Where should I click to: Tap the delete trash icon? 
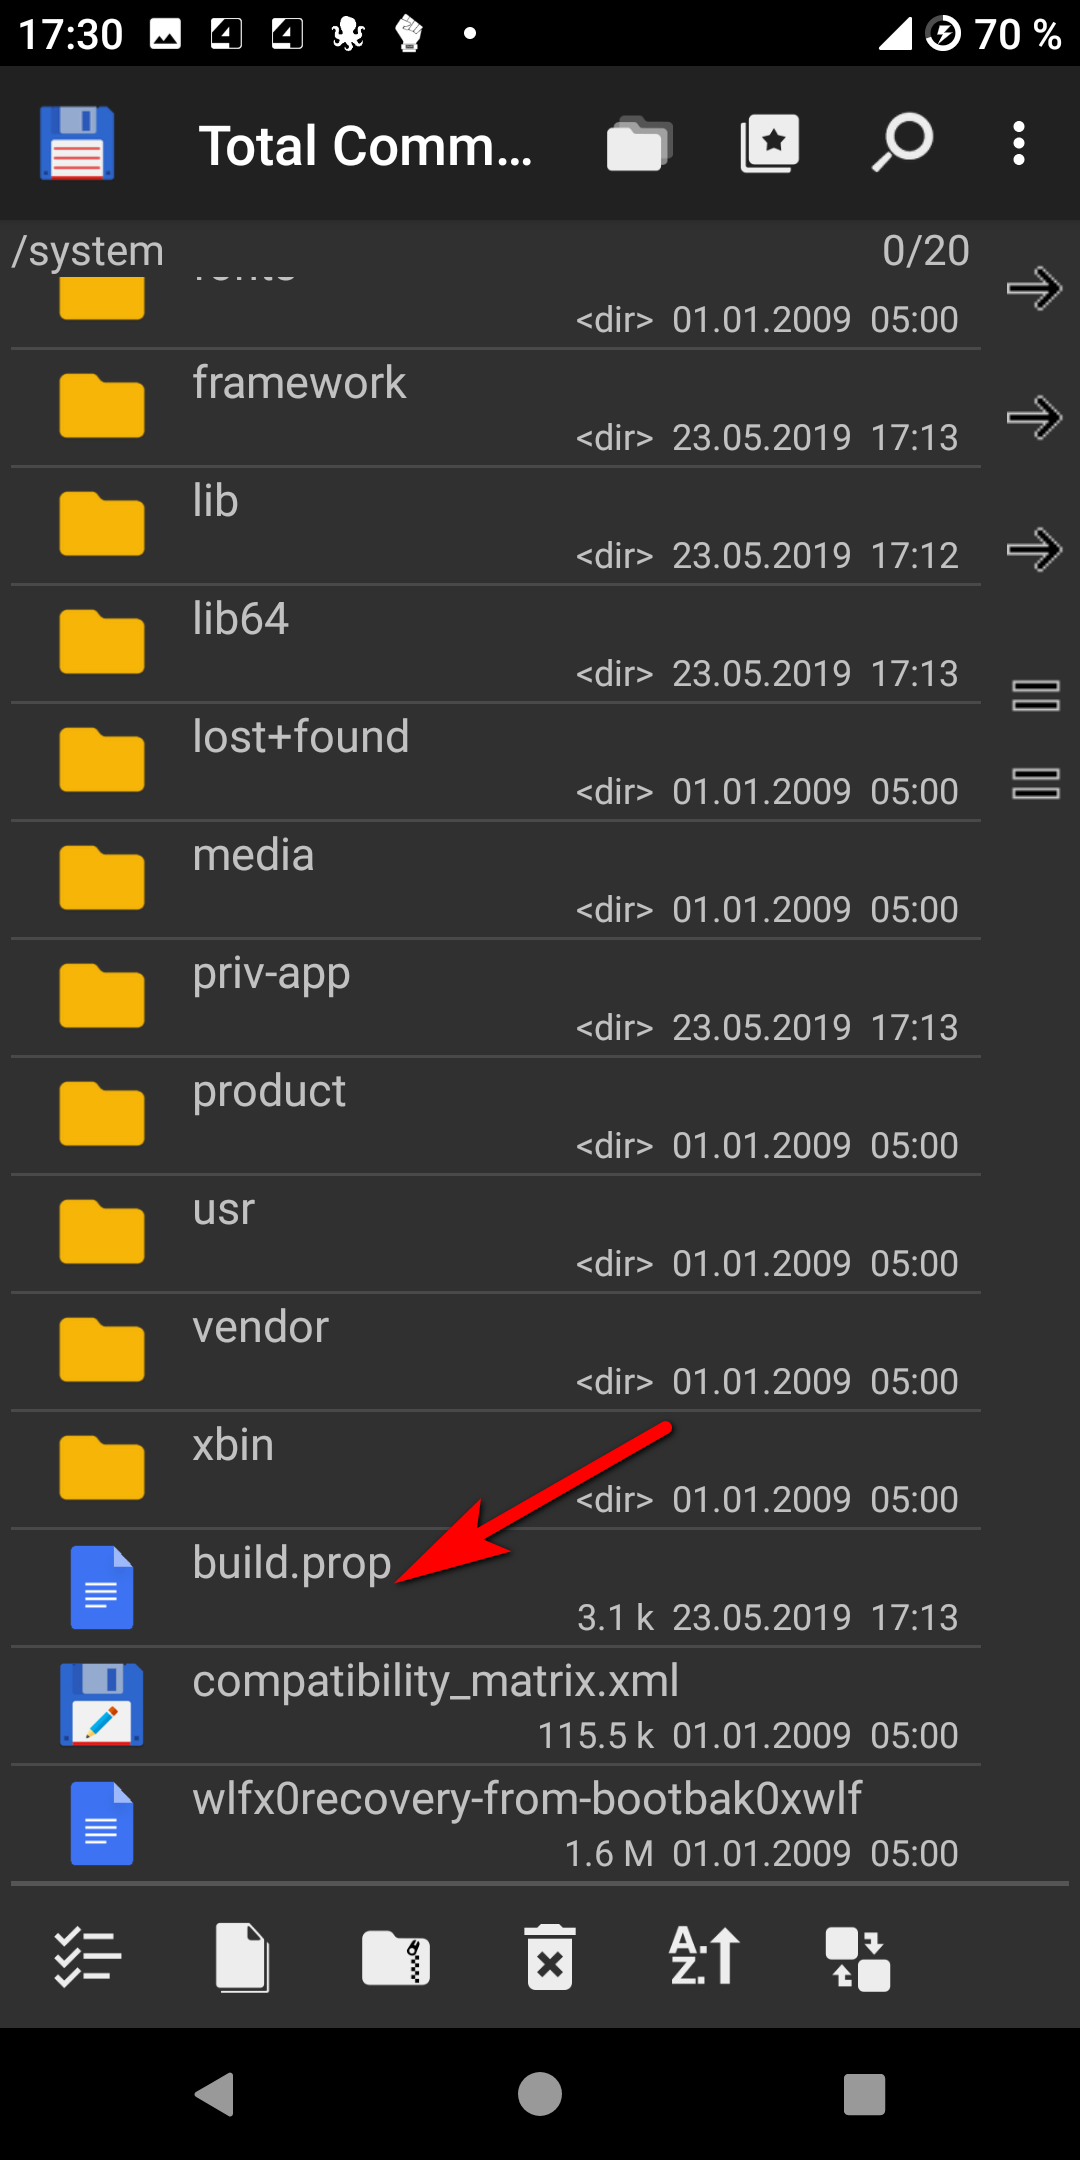click(x=550, y=1957)
